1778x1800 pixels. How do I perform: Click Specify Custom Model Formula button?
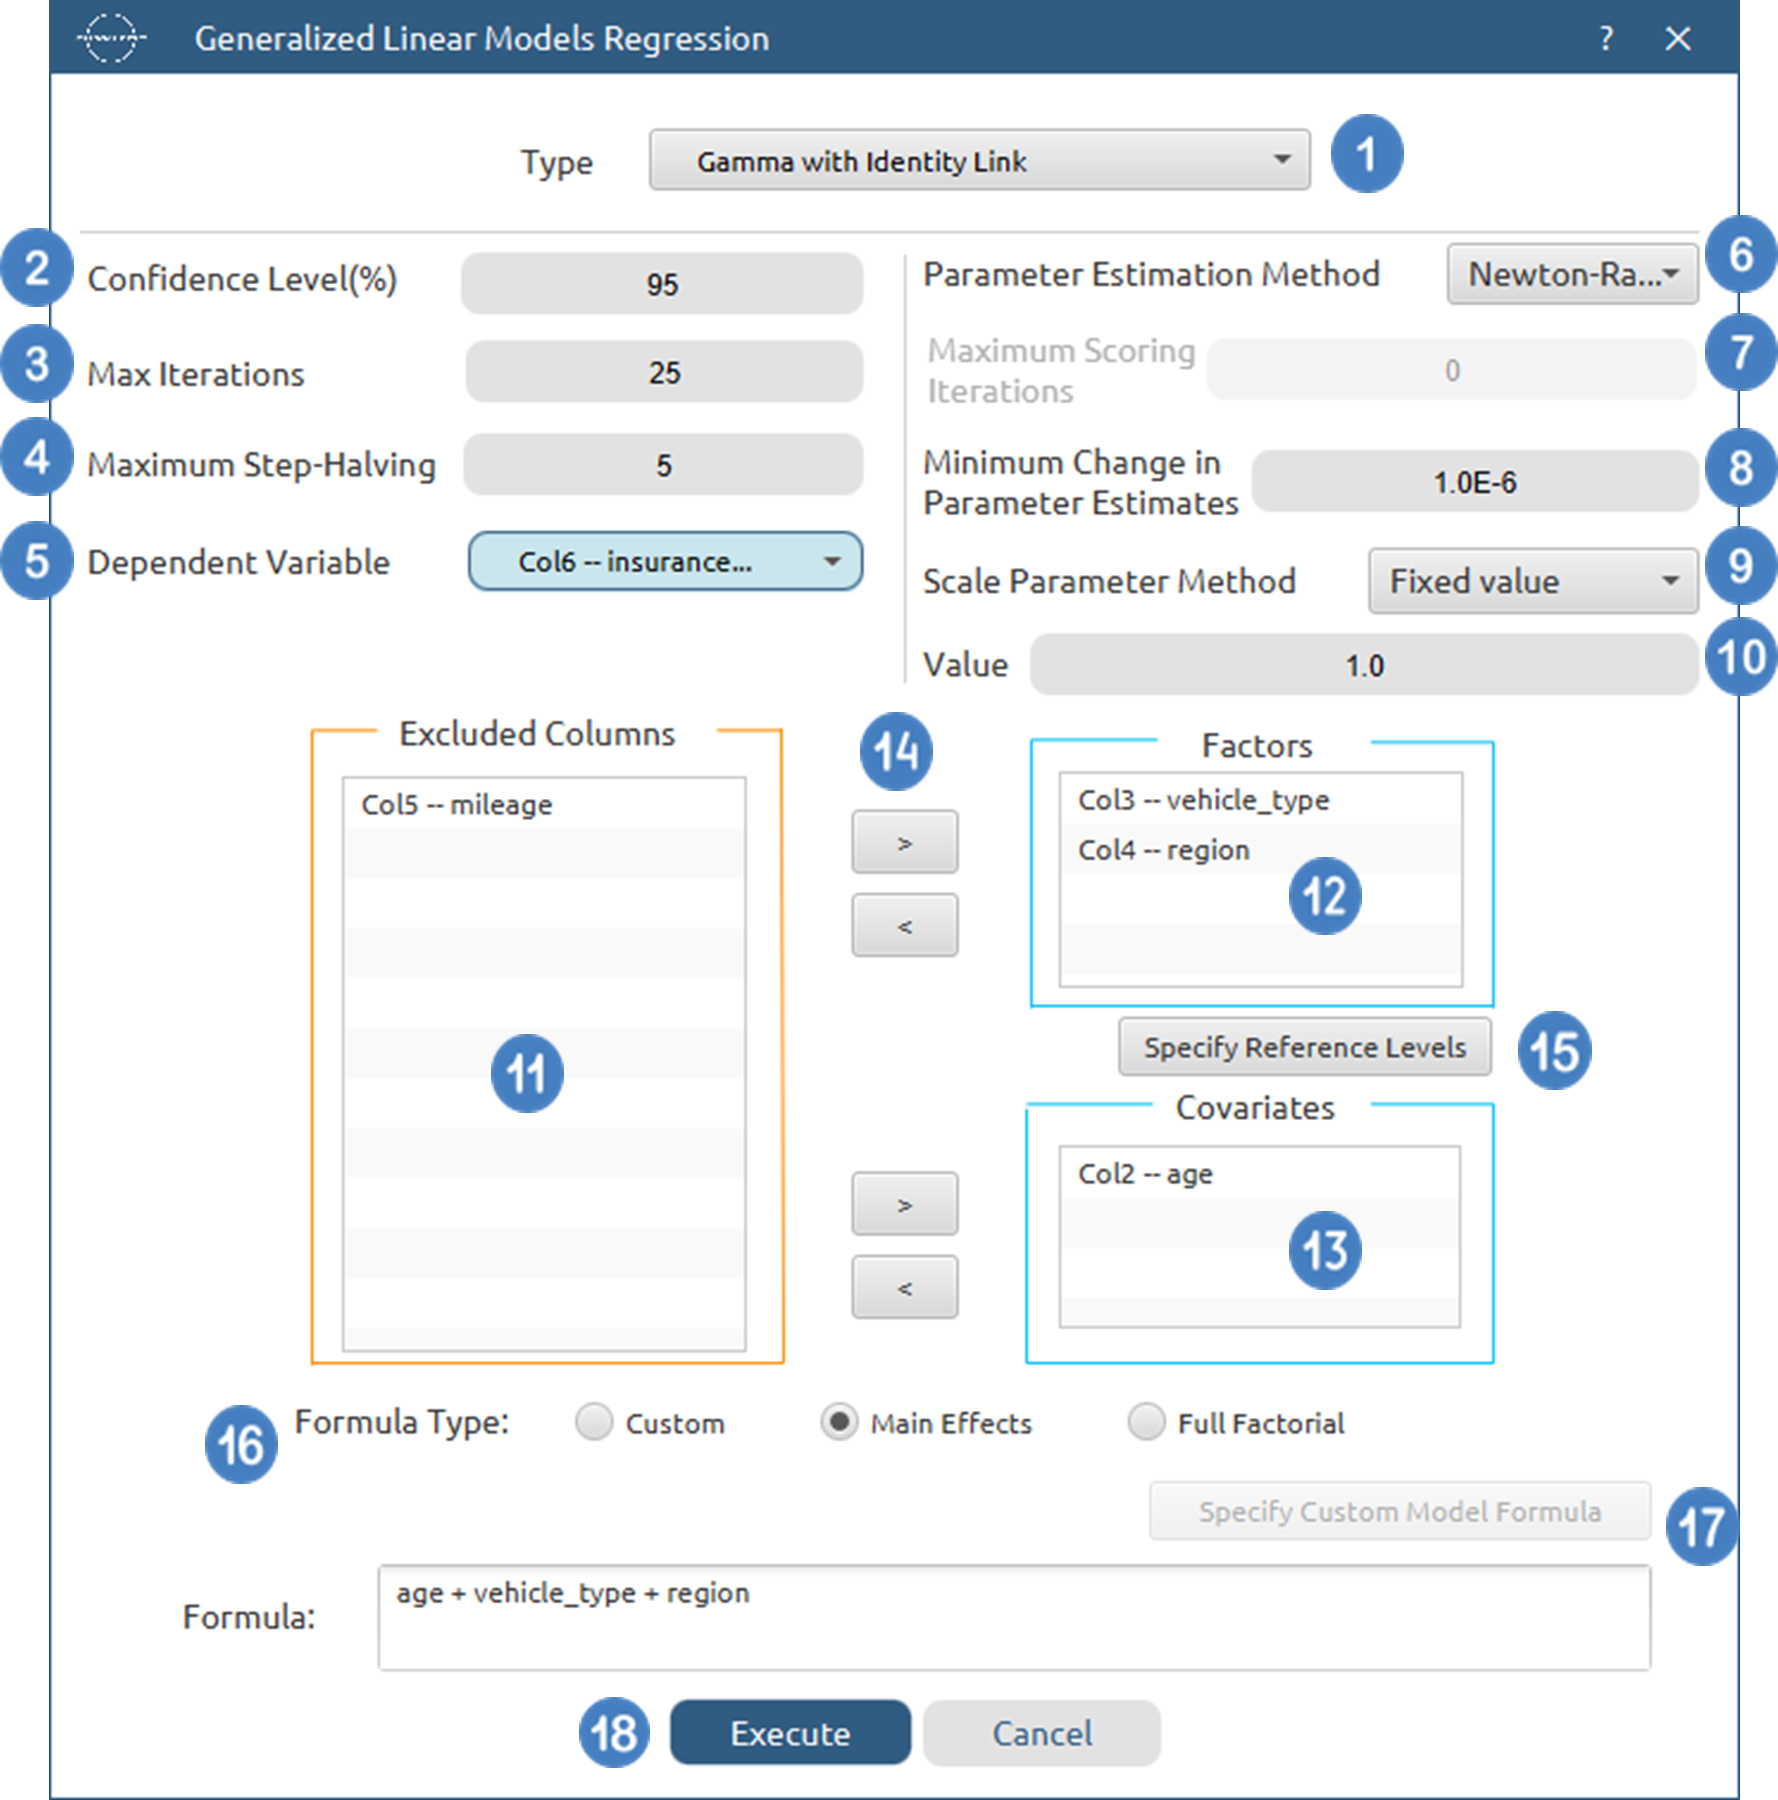[x=1400, y=1511]
